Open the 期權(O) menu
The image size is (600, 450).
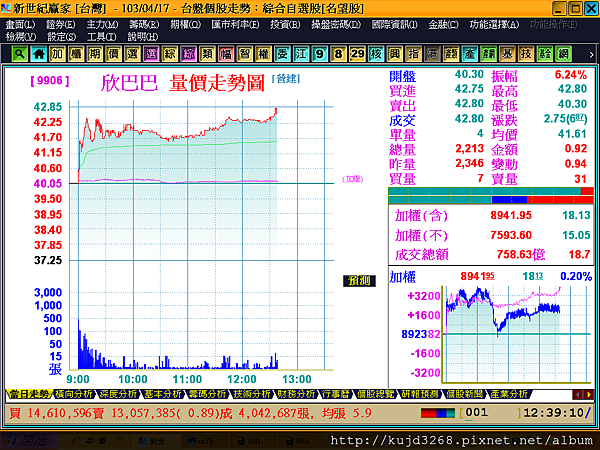pos(186,25)
